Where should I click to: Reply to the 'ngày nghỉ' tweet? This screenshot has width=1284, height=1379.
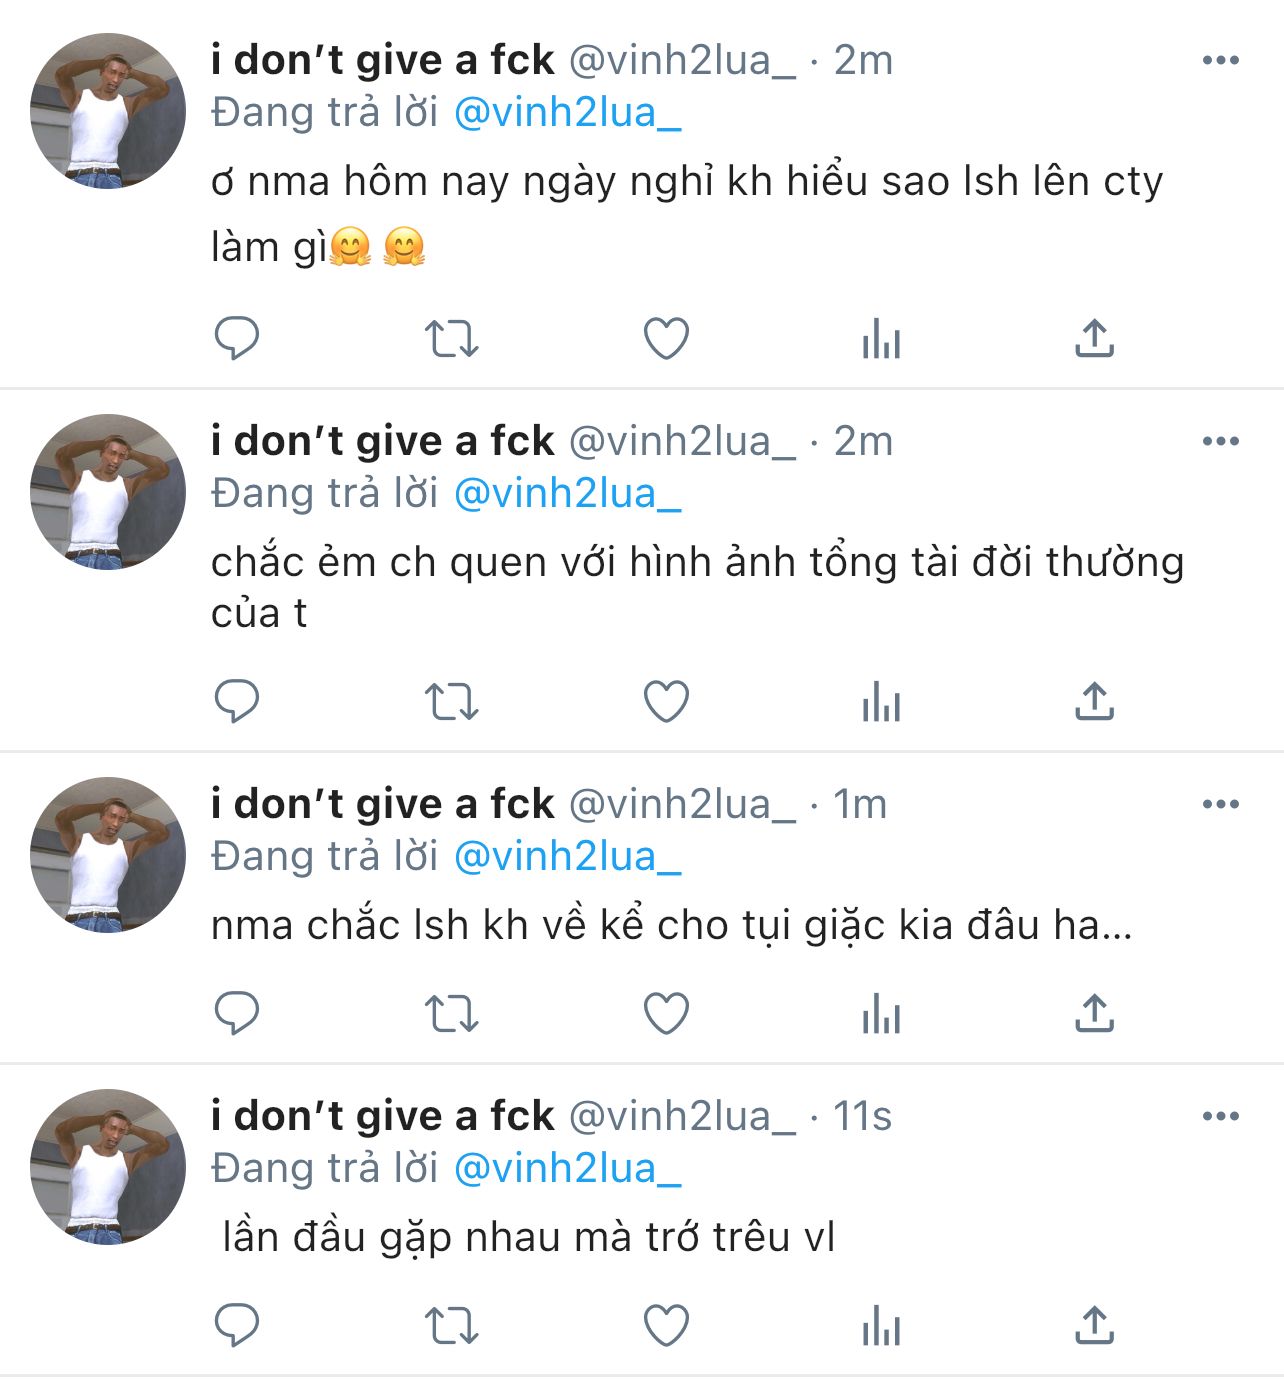click(x=237, y=338)
